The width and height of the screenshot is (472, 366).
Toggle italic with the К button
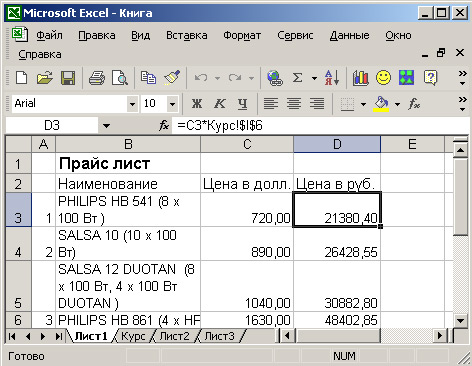pos(219,104)
